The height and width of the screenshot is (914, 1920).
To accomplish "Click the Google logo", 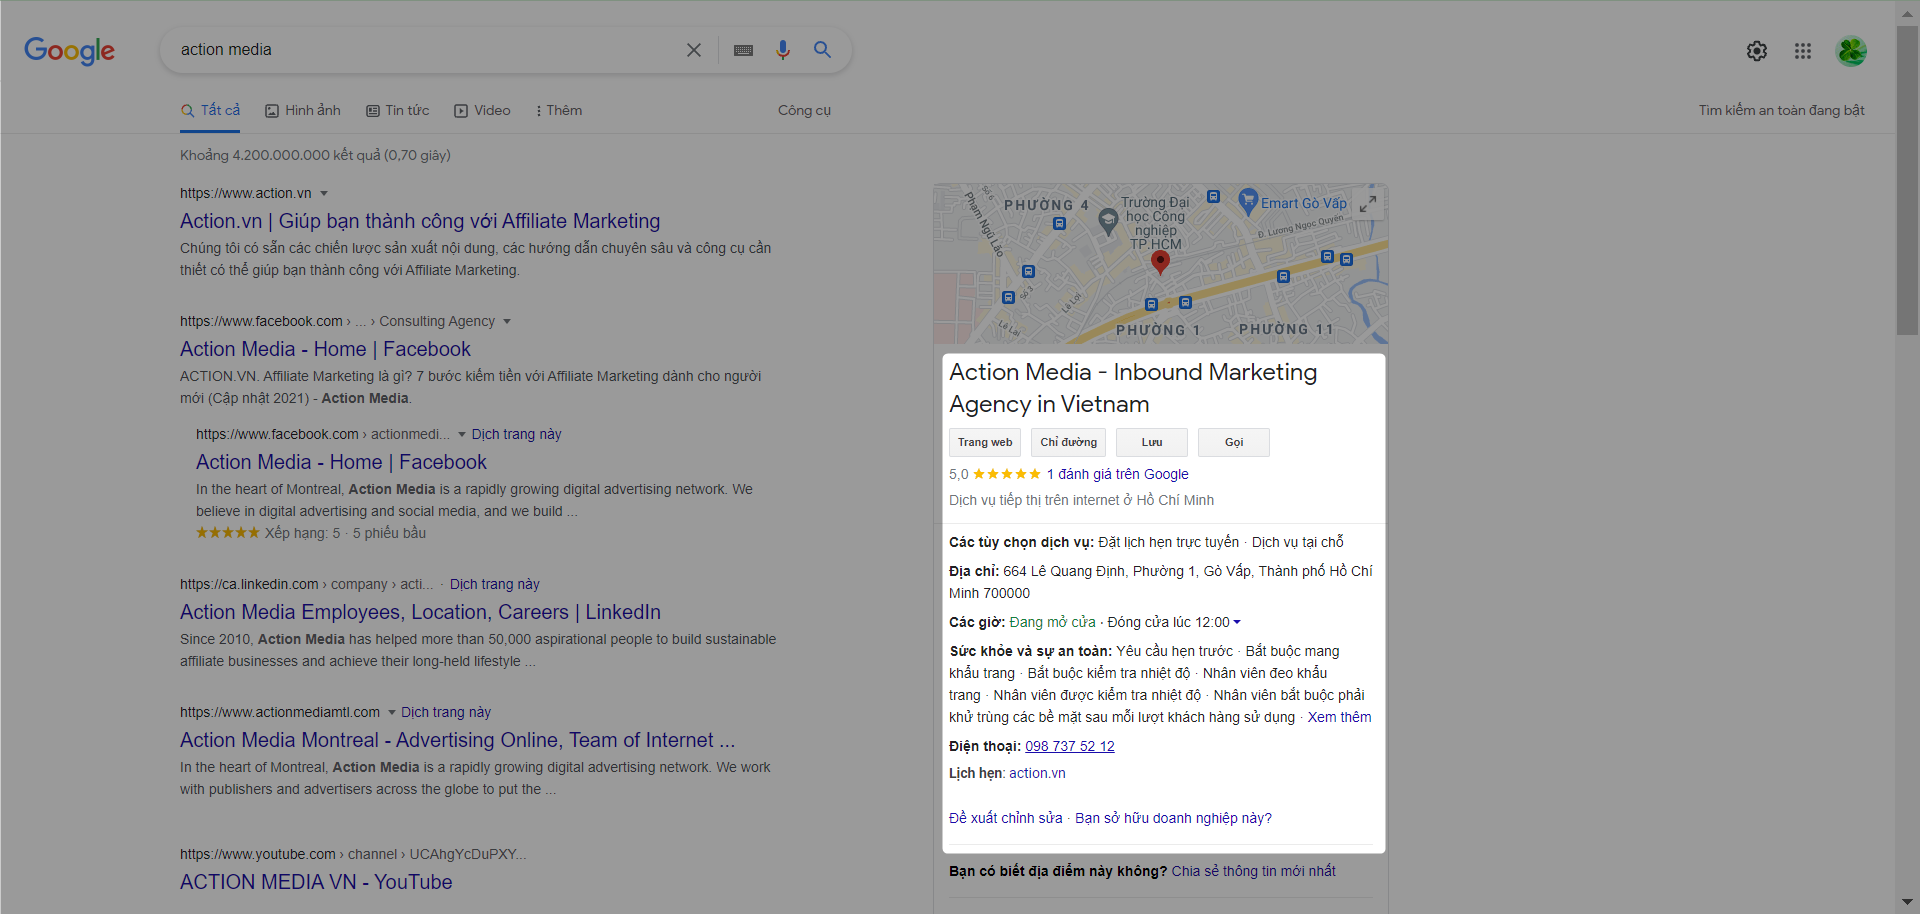I will pos(69,50).
